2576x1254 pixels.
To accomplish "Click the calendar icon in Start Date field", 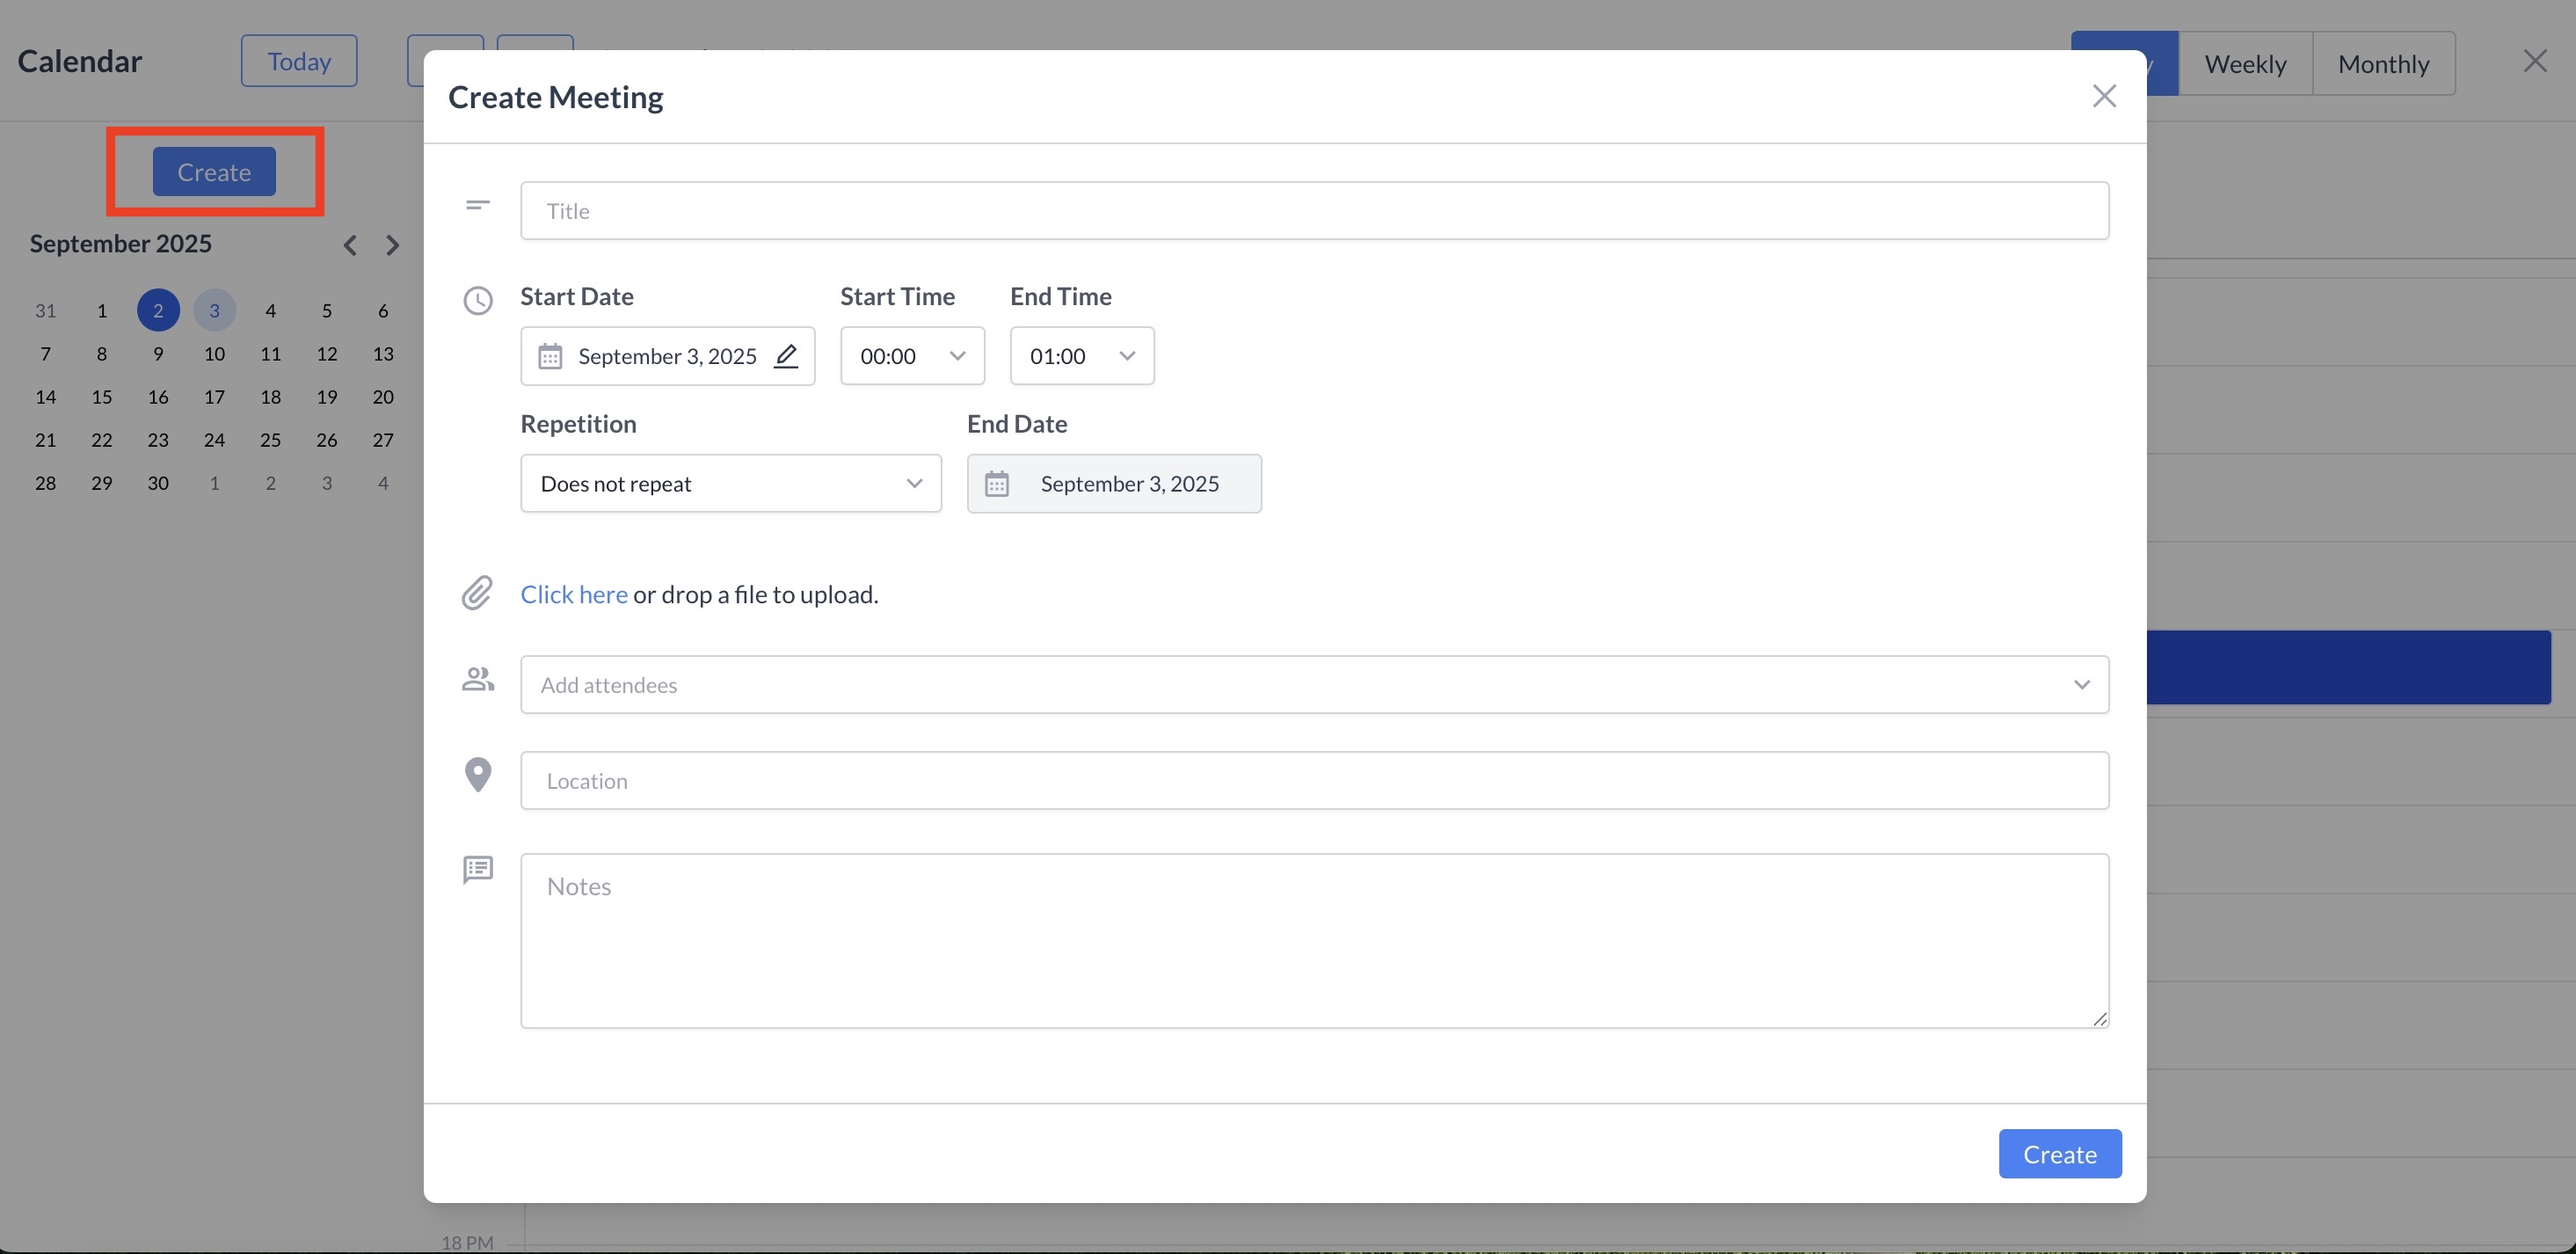I will tap(550, 356).
